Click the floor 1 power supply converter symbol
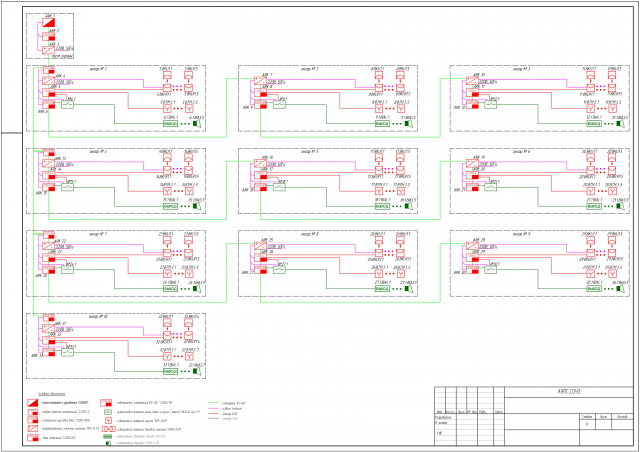This screenshot has width=640, height=452. click(49, 81)
